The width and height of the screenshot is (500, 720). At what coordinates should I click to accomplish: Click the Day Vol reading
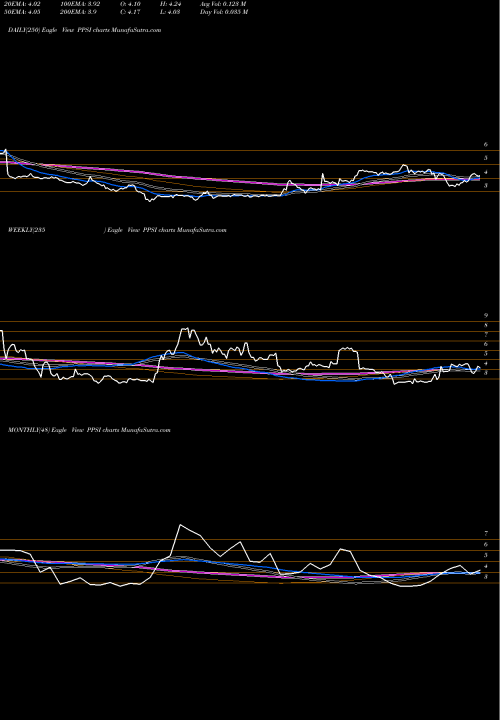(x=224, y=12)
